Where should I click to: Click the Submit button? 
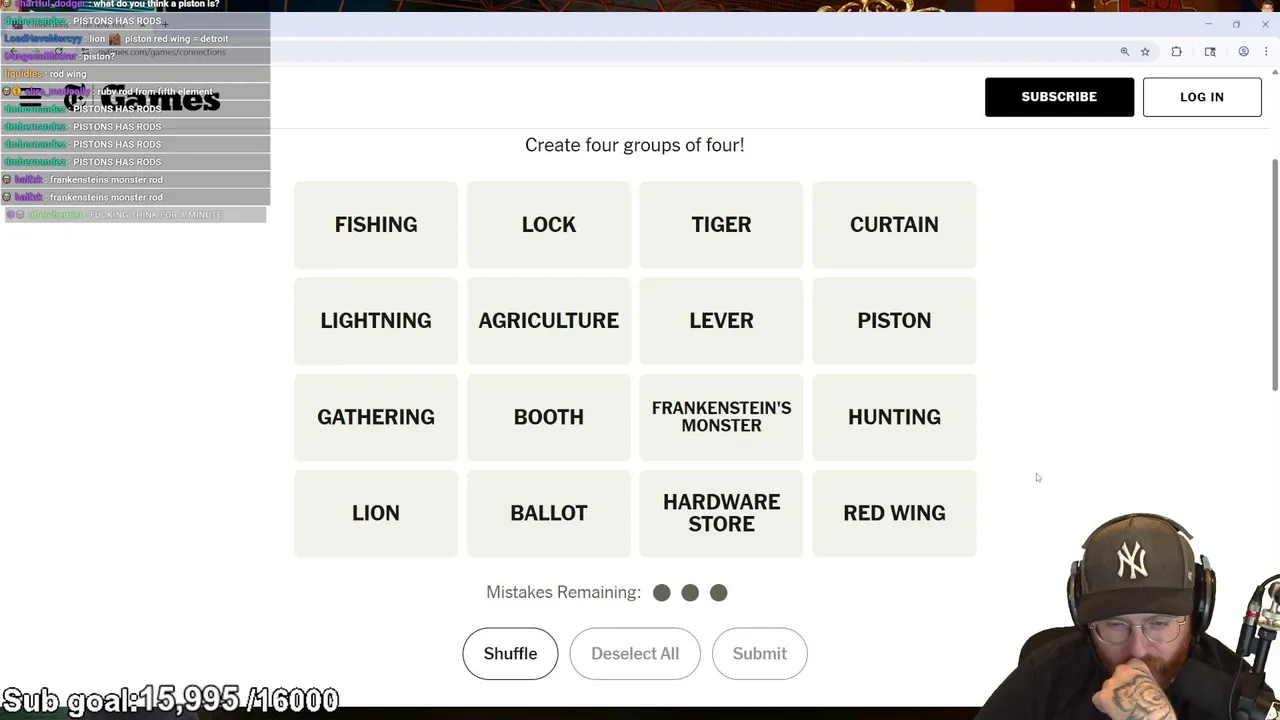tap(759, 654)
